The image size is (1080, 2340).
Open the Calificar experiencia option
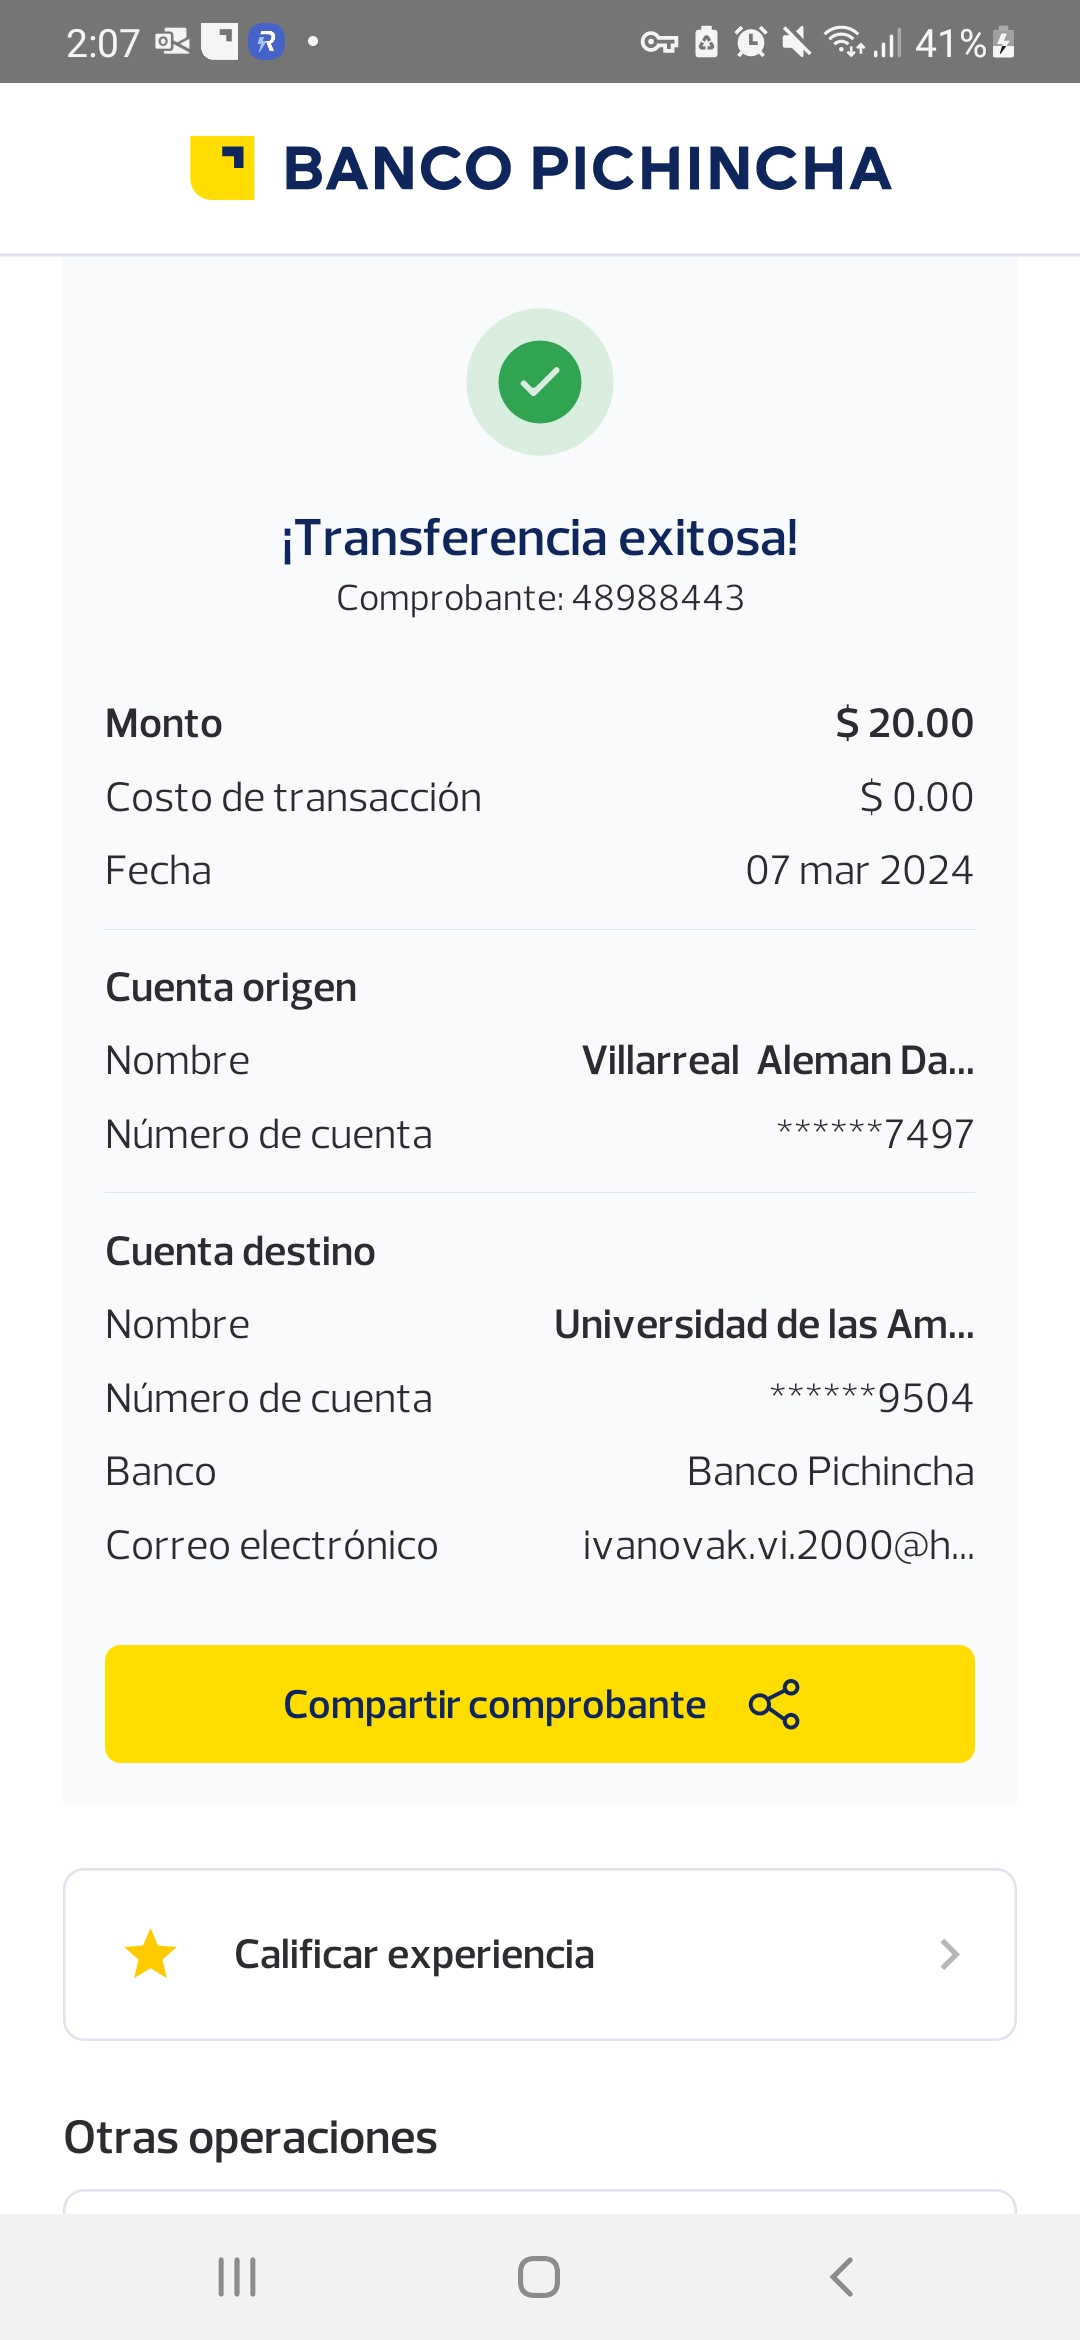point(414,1954)
